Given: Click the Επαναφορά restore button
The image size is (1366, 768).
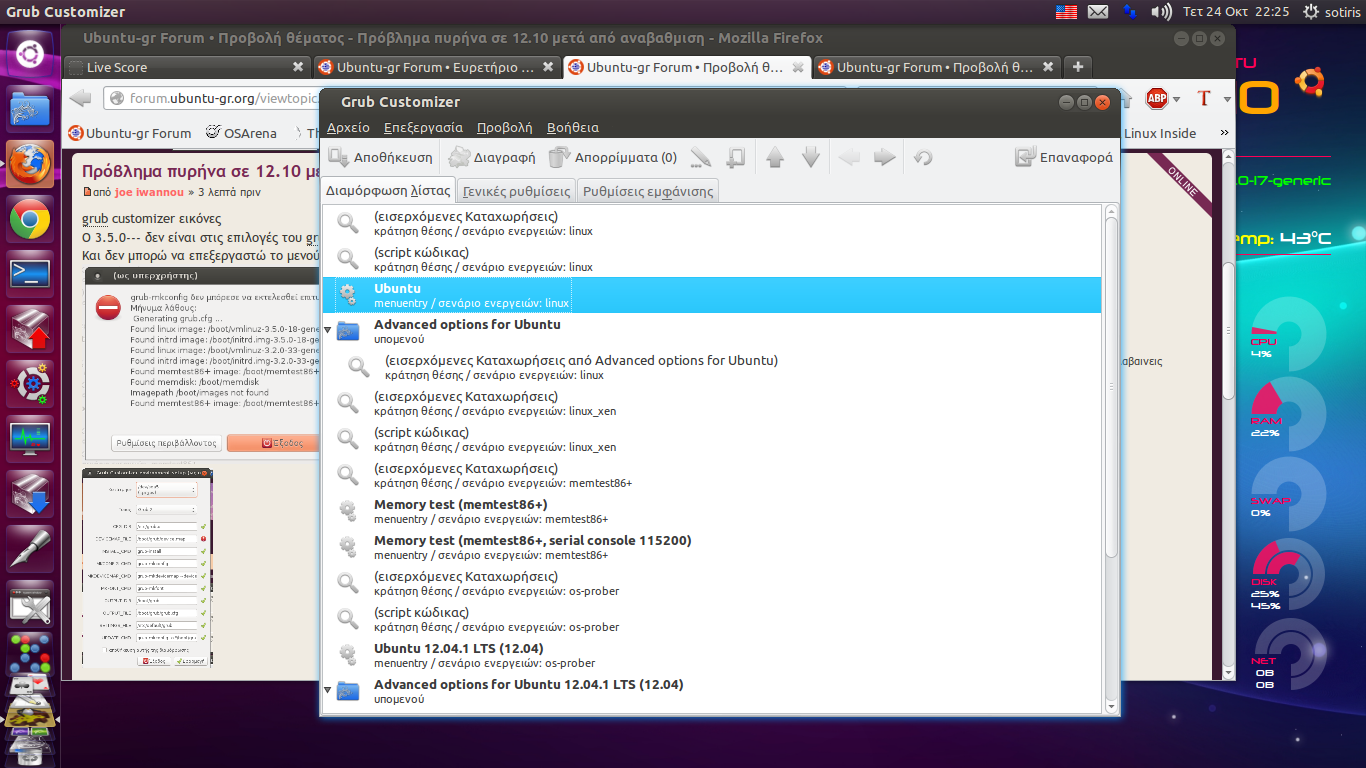Looking at the screenshot, I should coord(1063,158).
